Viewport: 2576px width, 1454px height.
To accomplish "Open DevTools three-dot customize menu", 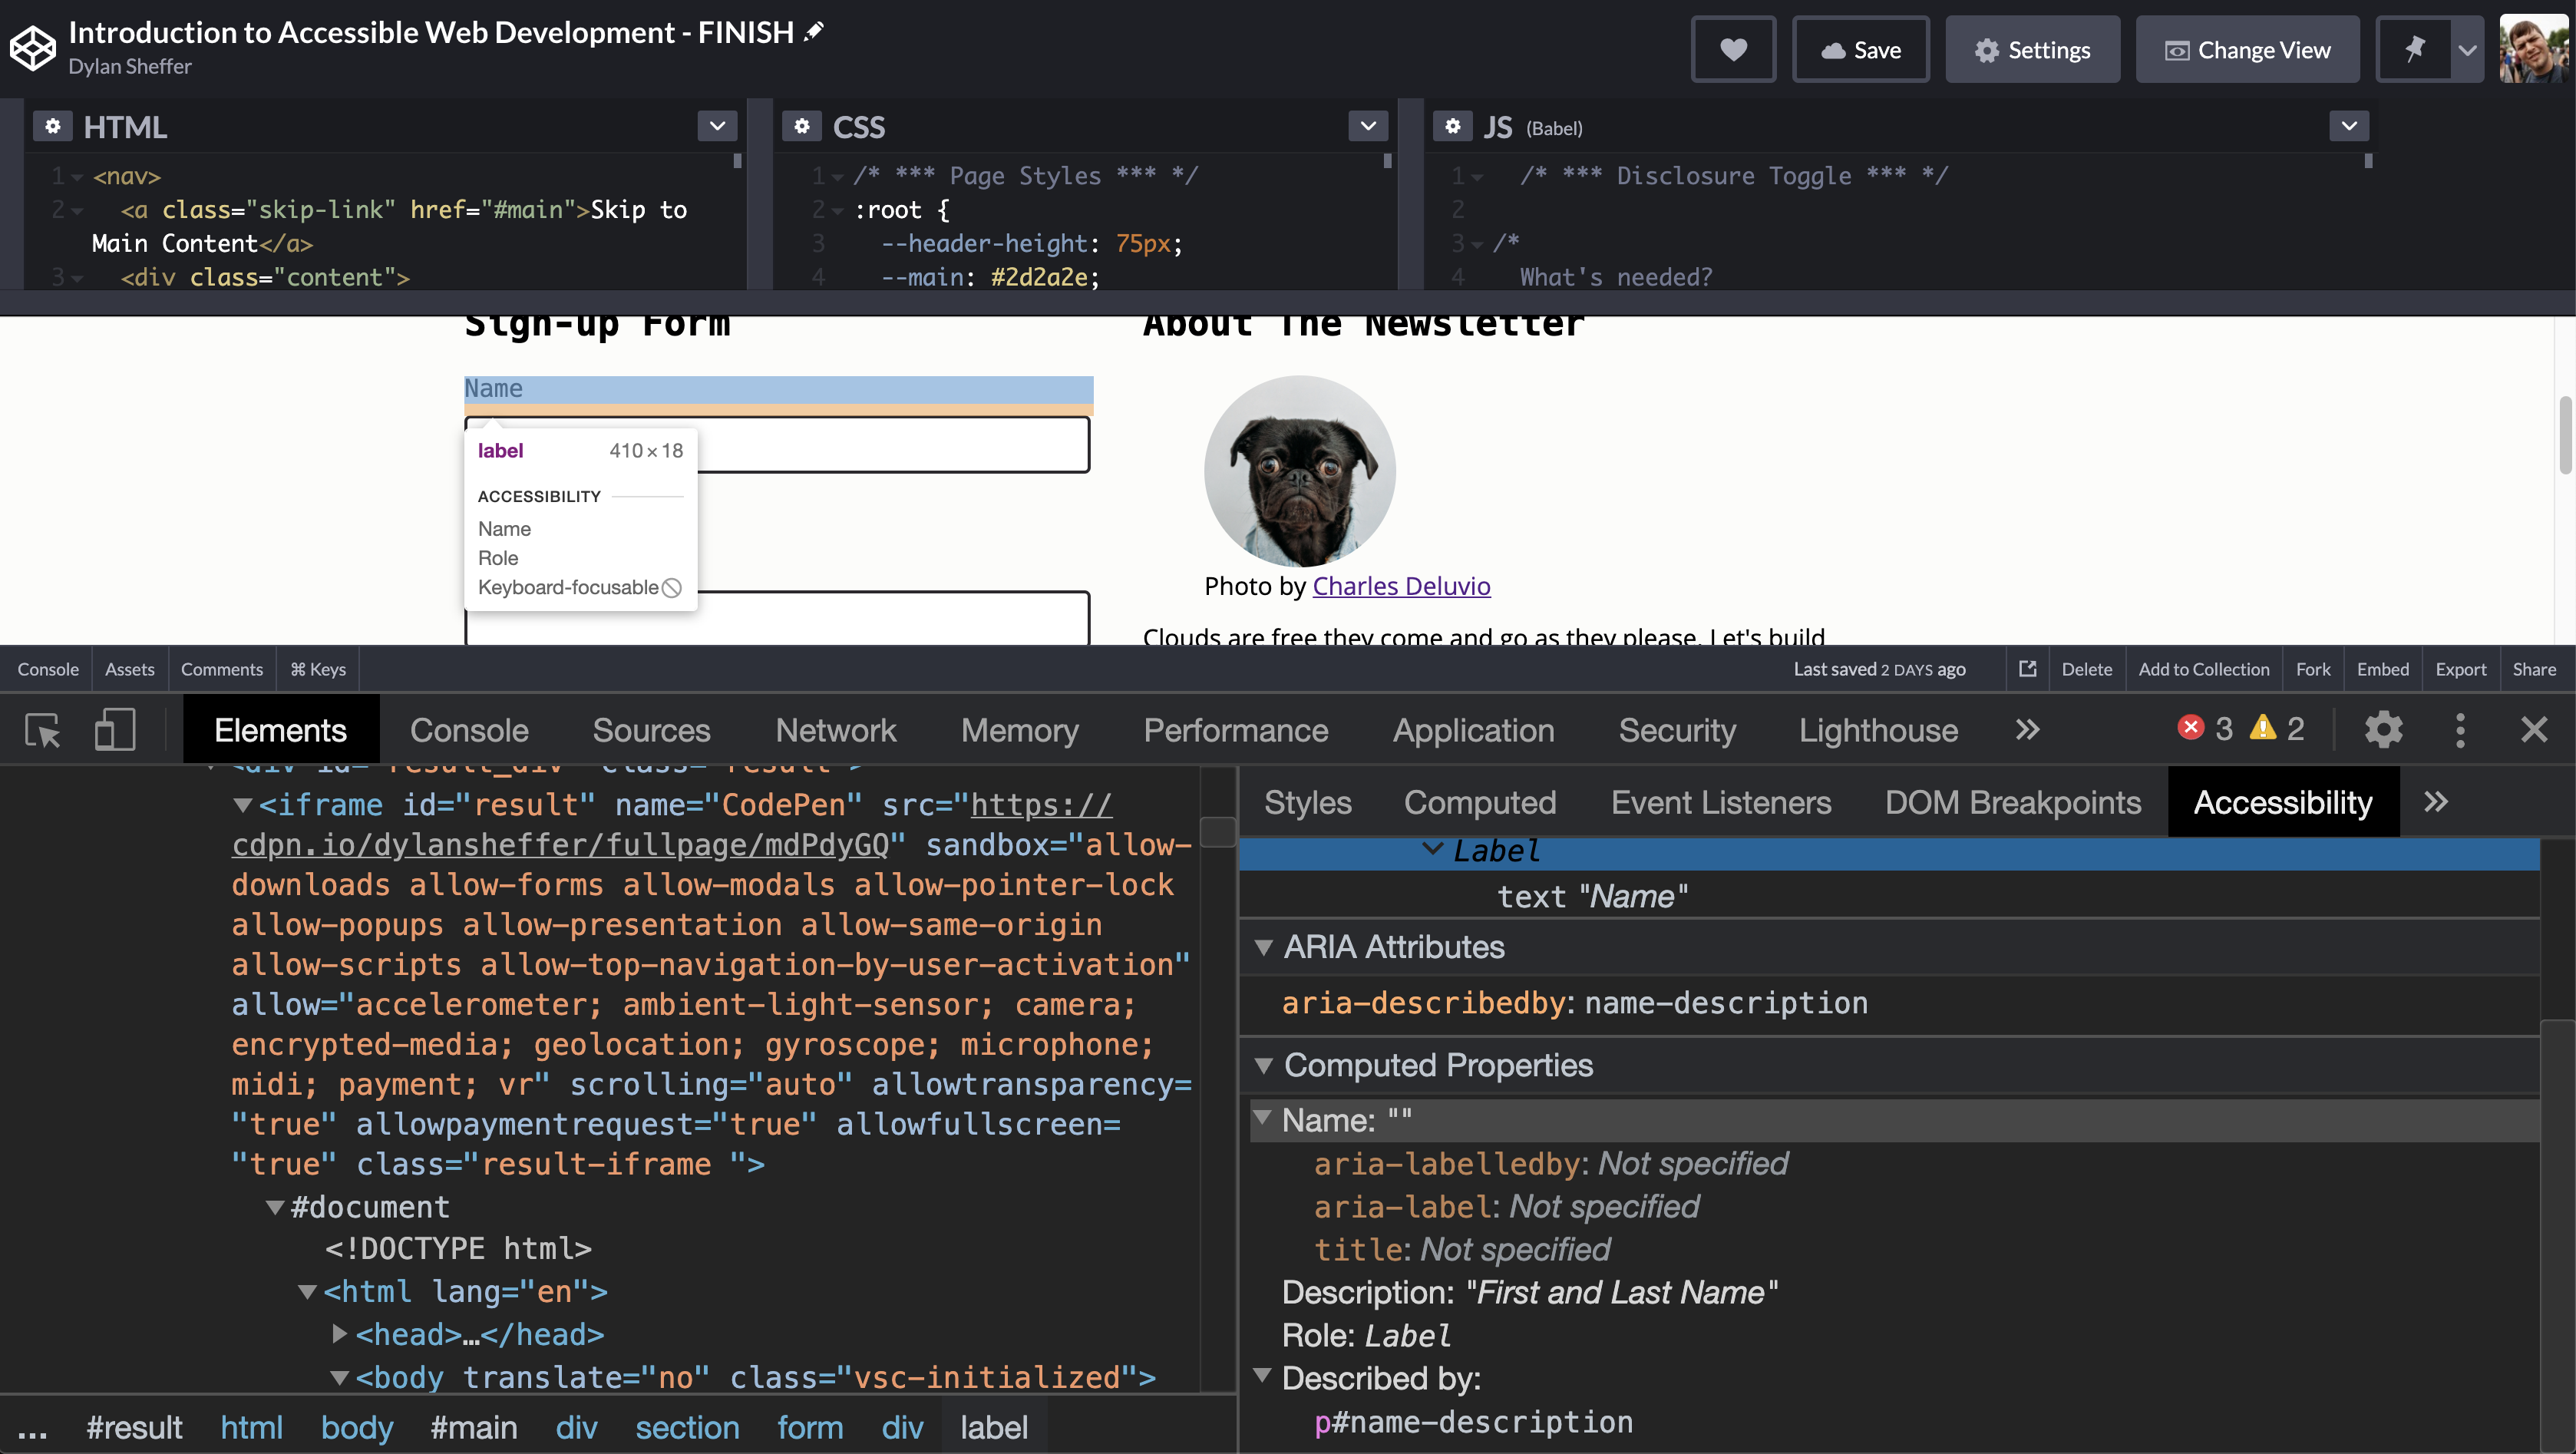I will 2460,730.
